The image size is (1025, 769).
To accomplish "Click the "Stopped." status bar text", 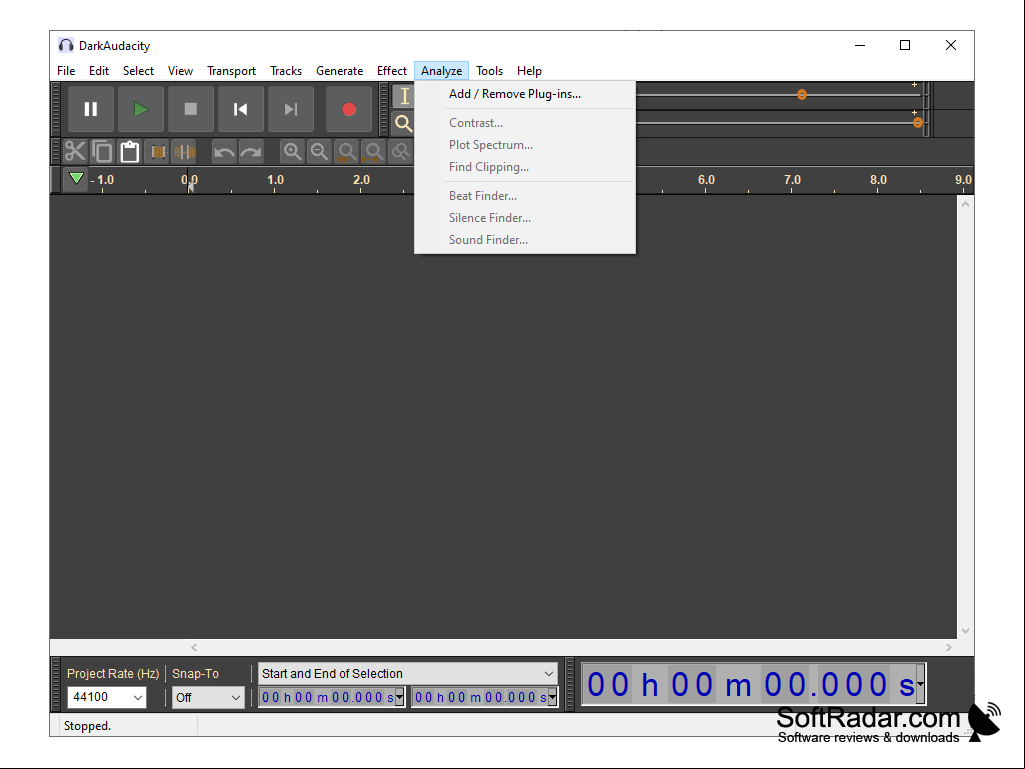I will pyautogui.click(x=88, y=726).
